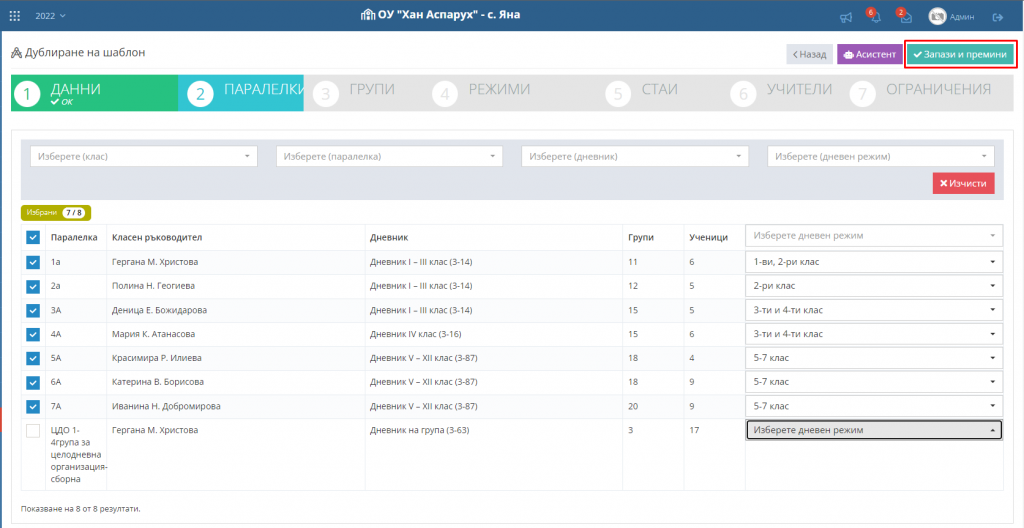
Task: Click the template icon beside page title
Action: click(x=16, y=53)
